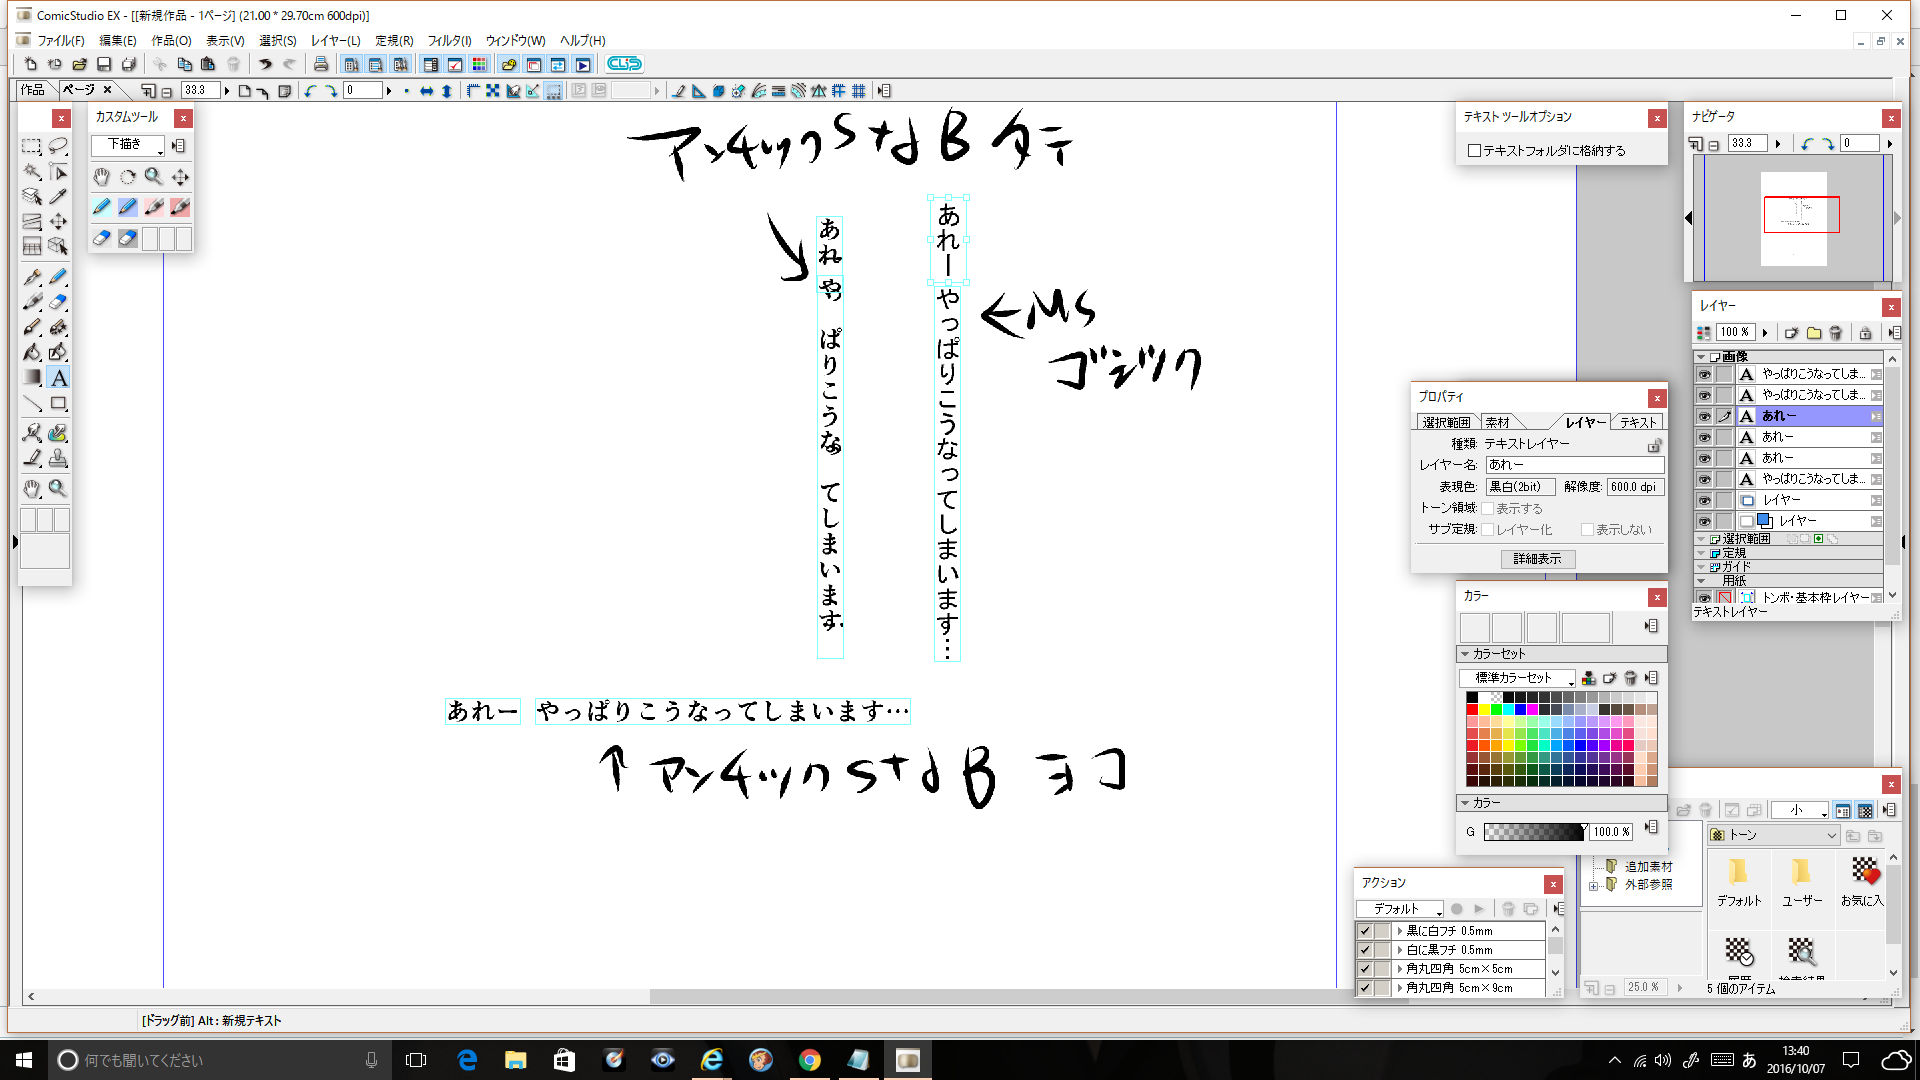Switch to the テキスト property tab
Screen dimensions: 1920x1080
(1638, 423)
